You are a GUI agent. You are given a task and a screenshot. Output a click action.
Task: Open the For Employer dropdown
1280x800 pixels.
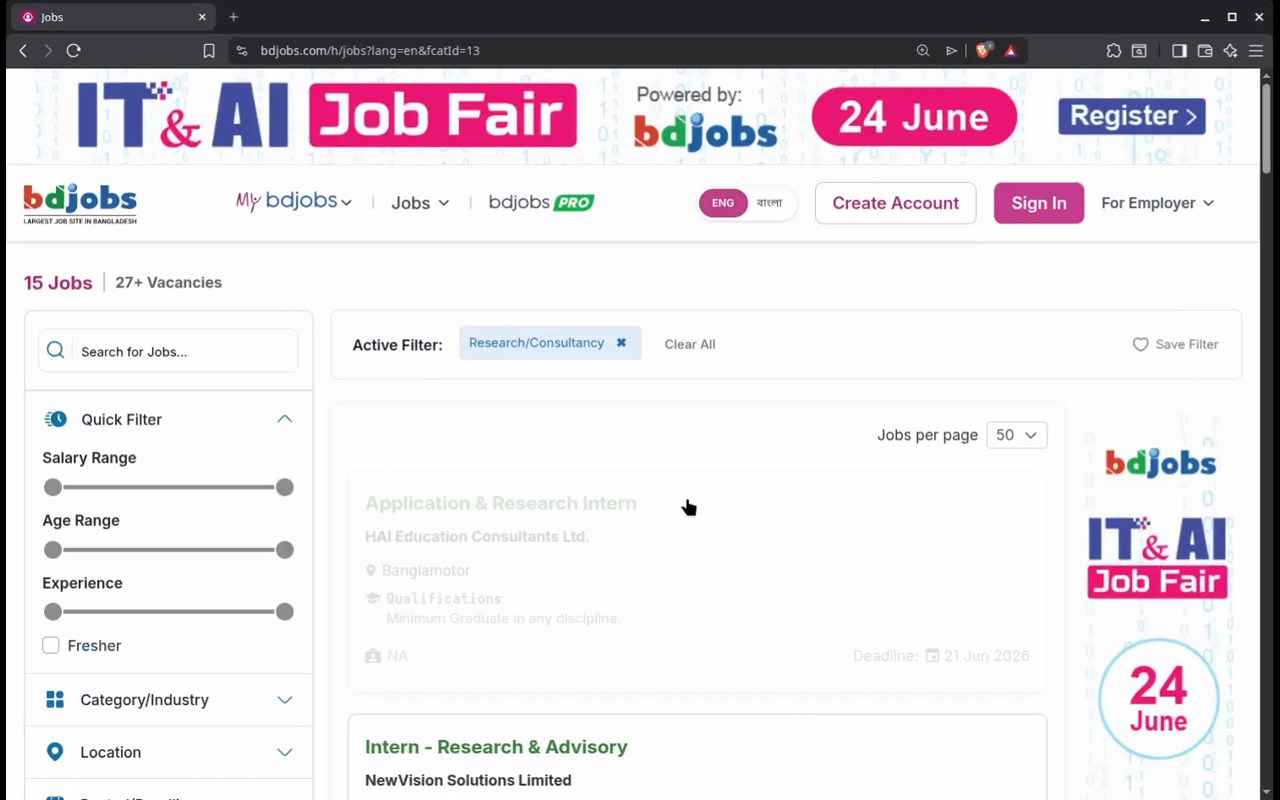pyautogui.click(x=1158, y=203)
